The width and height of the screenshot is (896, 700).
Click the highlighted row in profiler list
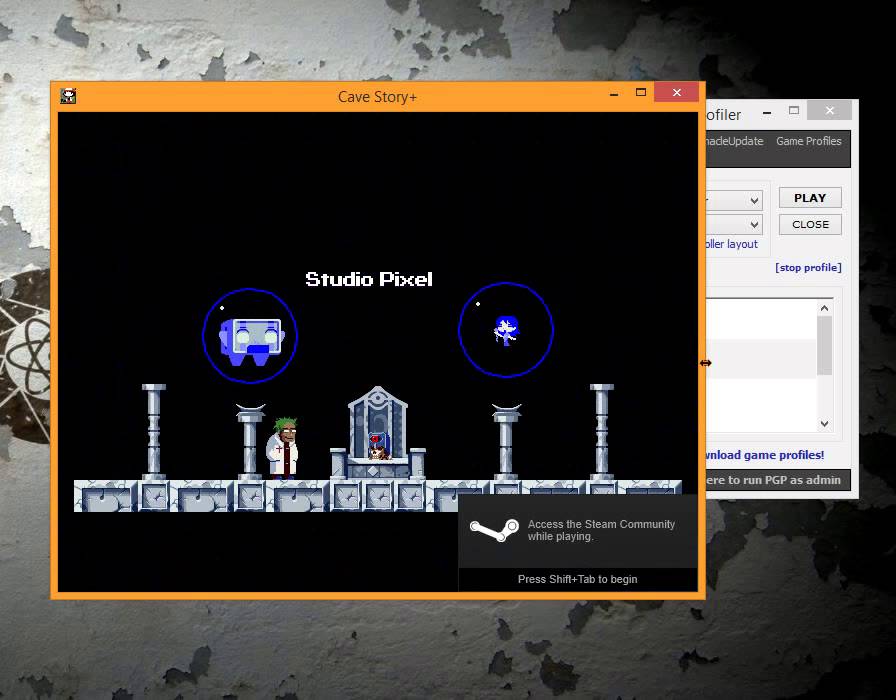[761, 359]
